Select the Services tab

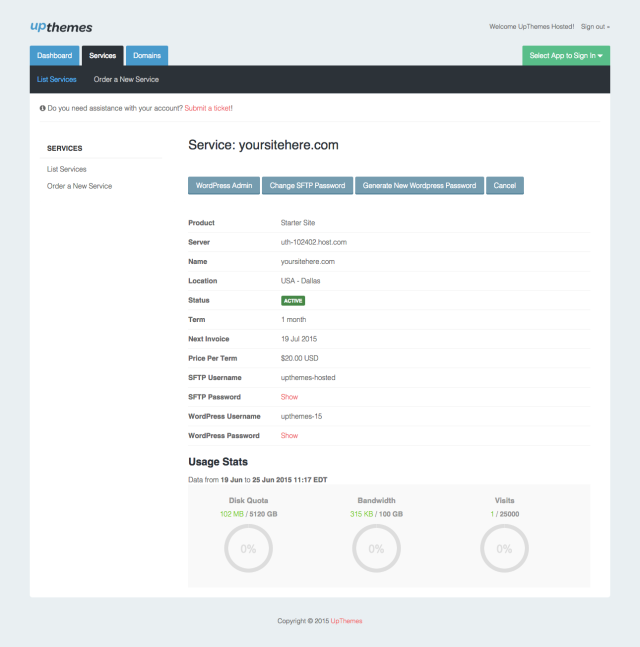(102, 55)
